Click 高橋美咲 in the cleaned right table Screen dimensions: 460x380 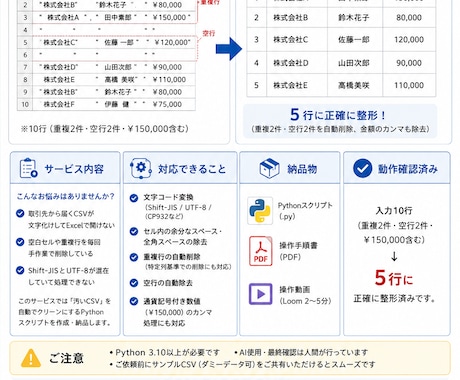354,85
